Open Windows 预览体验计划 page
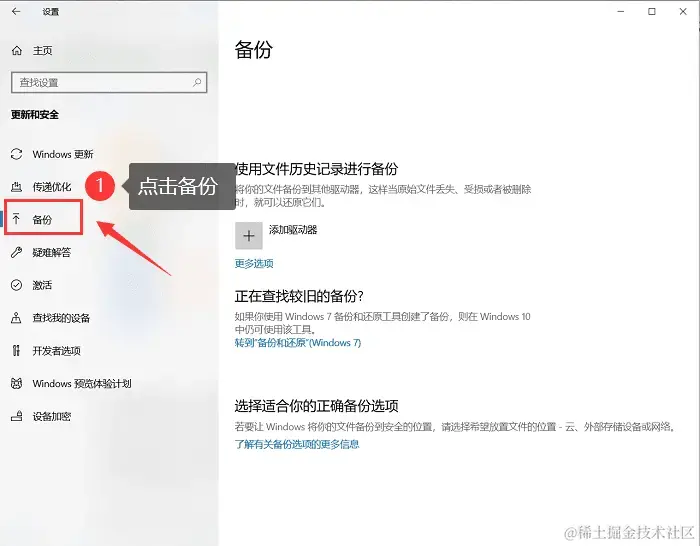Image resolution: width=700 pixels, height=546 pixels. pyautogui.click(x=82, y=383)
